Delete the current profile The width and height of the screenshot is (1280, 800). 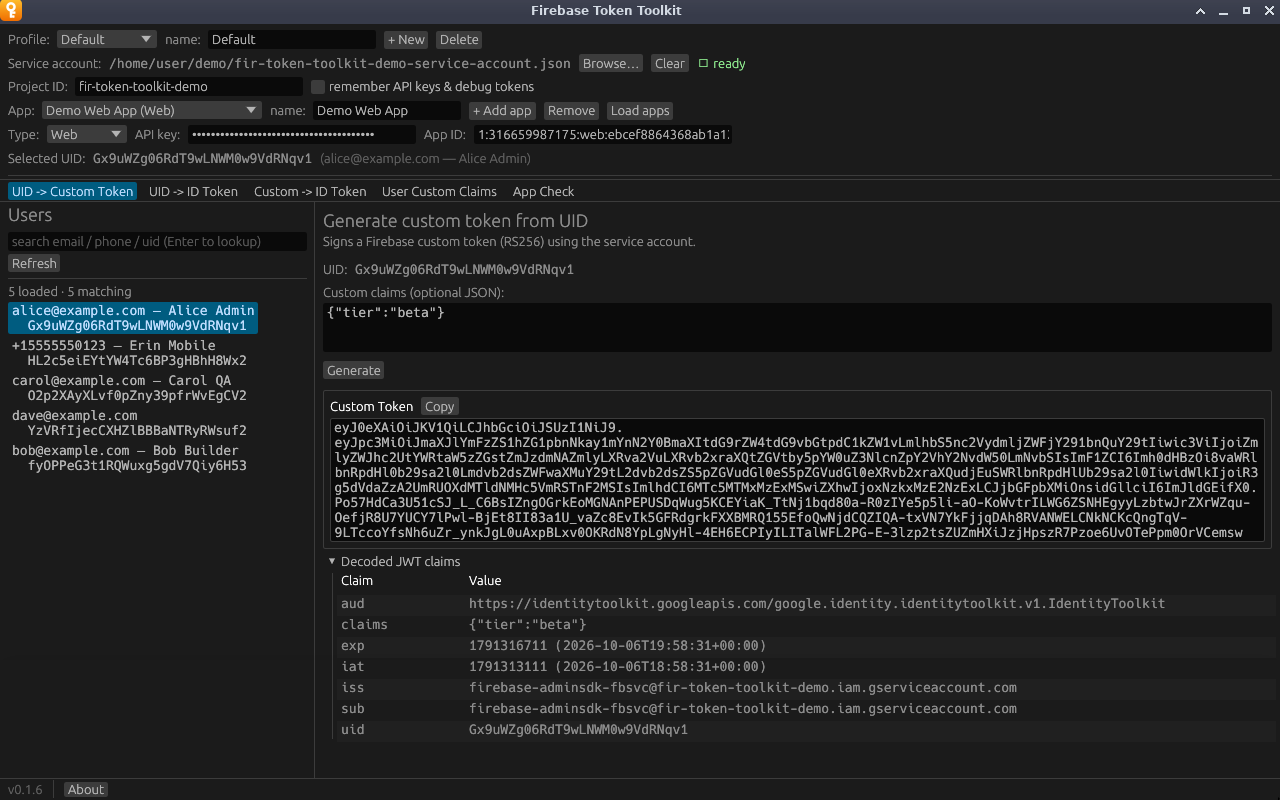[459, 40]
